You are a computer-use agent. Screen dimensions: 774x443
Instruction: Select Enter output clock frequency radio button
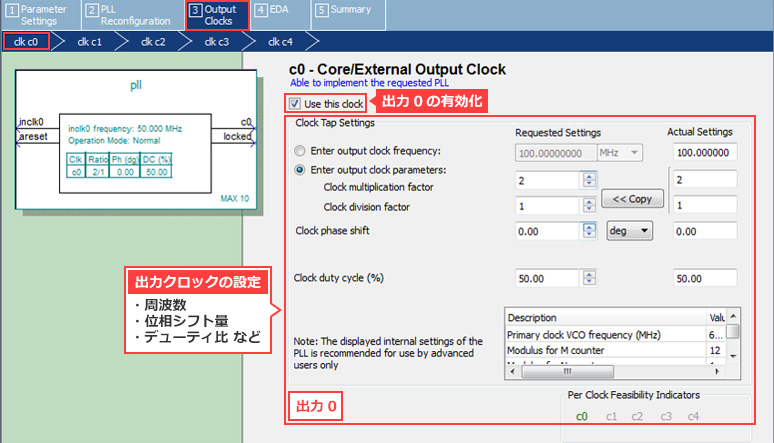(x=300, y=151)
